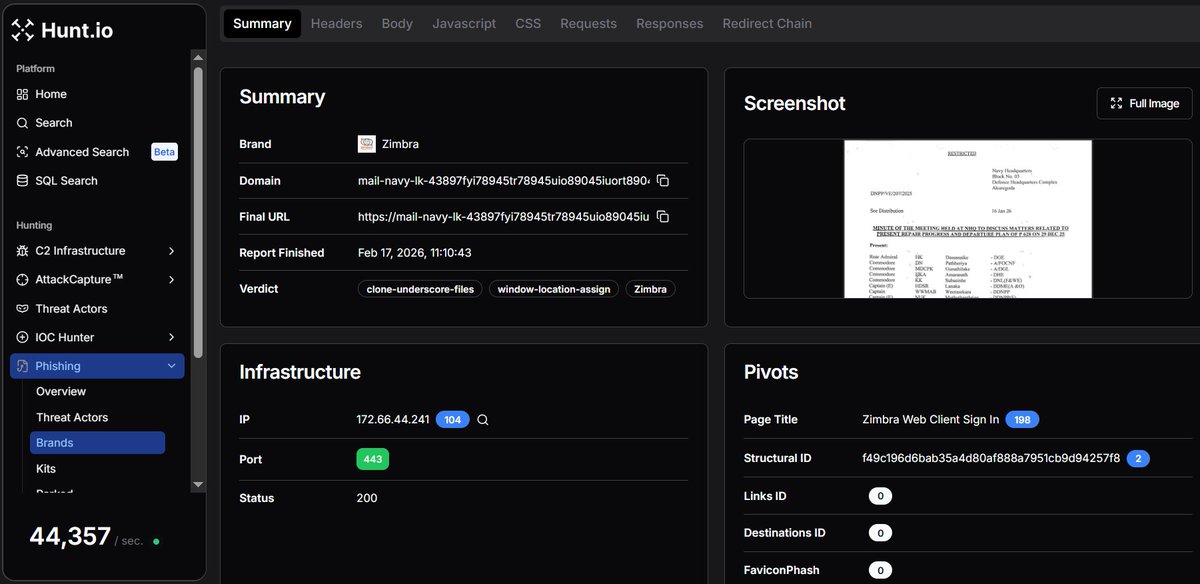The height and width of the screenshot is (584, 1200).
Task: Open the Full Image button
Action: [1145, 103]
